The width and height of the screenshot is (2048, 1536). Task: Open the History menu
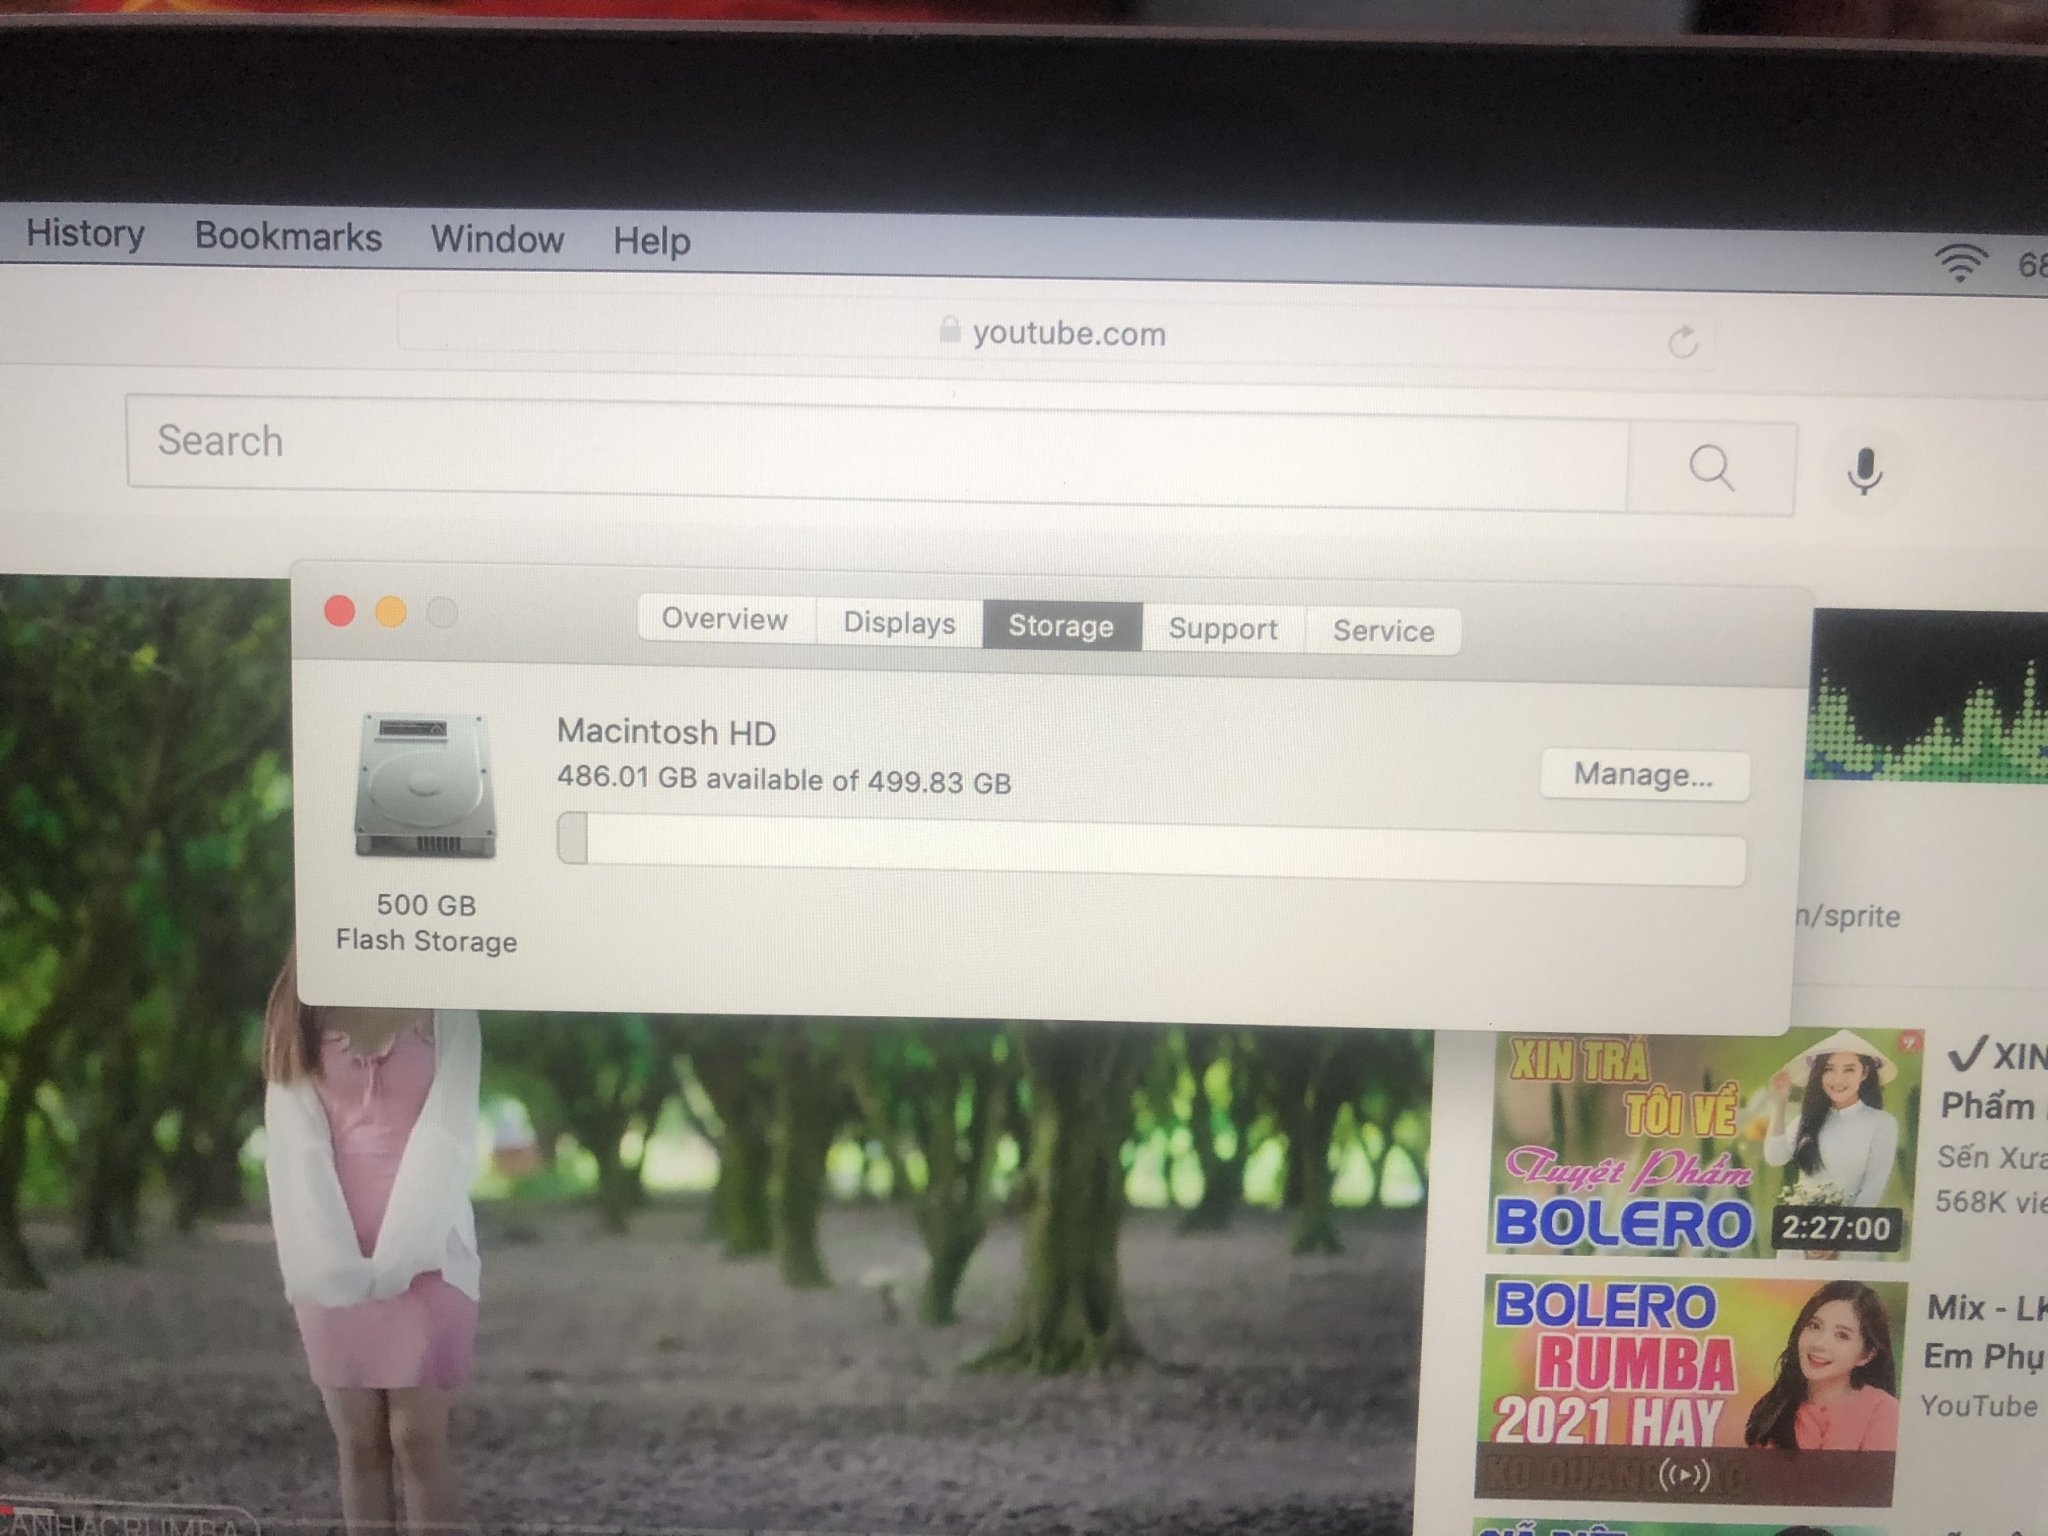[85, 233]
